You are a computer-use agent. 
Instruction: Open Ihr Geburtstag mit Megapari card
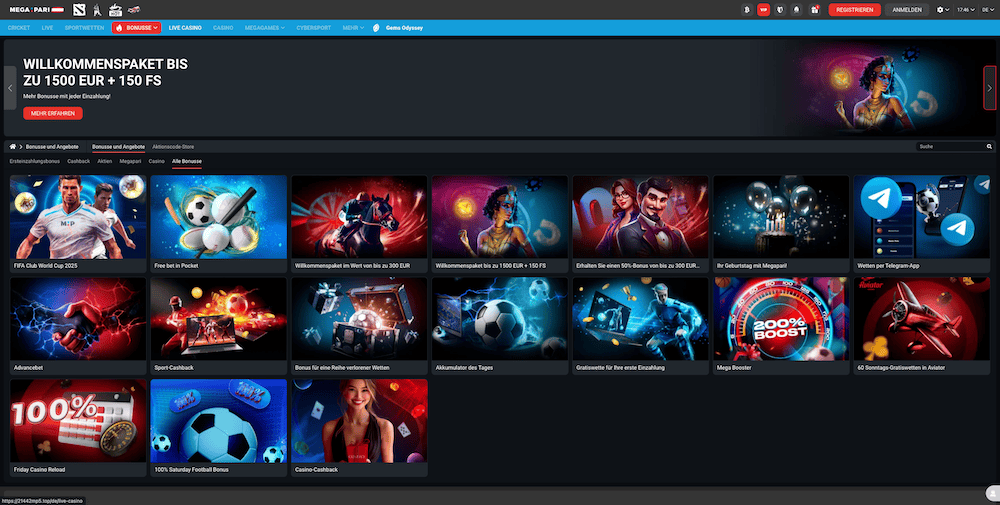coord(781,224)
